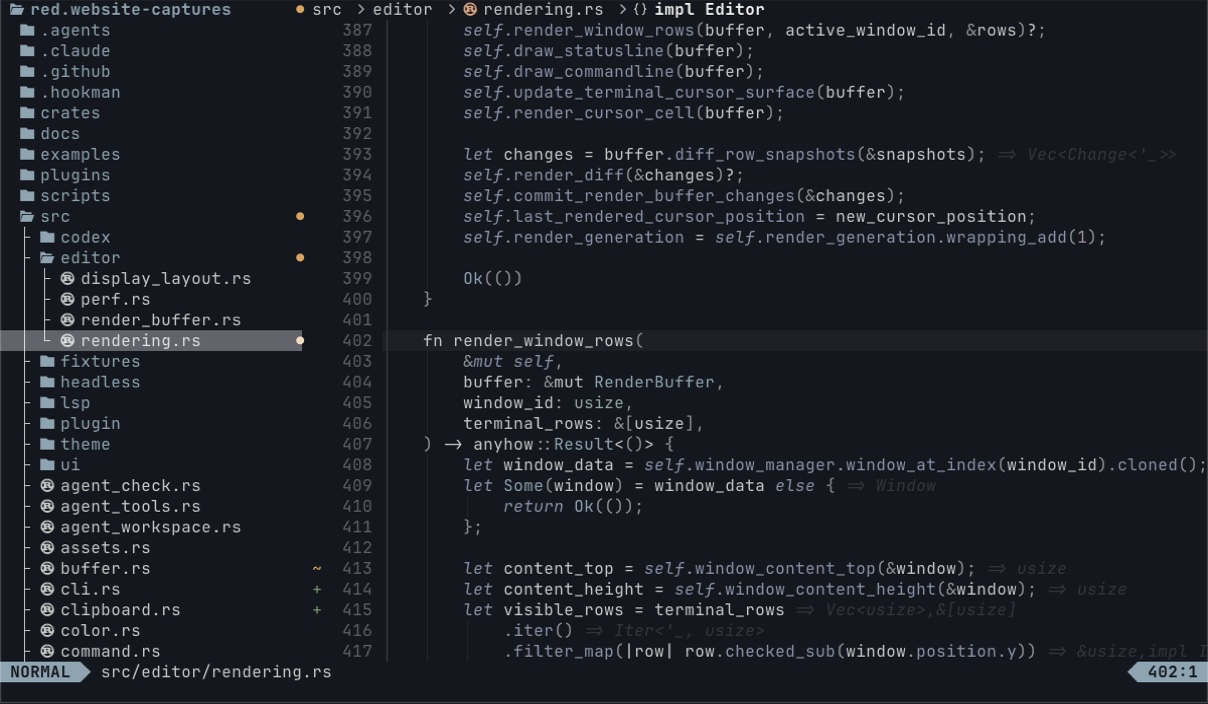Click the impl Editor breadcrumb segment
This screenshot has height=704, width=1208.
(709, 9)
